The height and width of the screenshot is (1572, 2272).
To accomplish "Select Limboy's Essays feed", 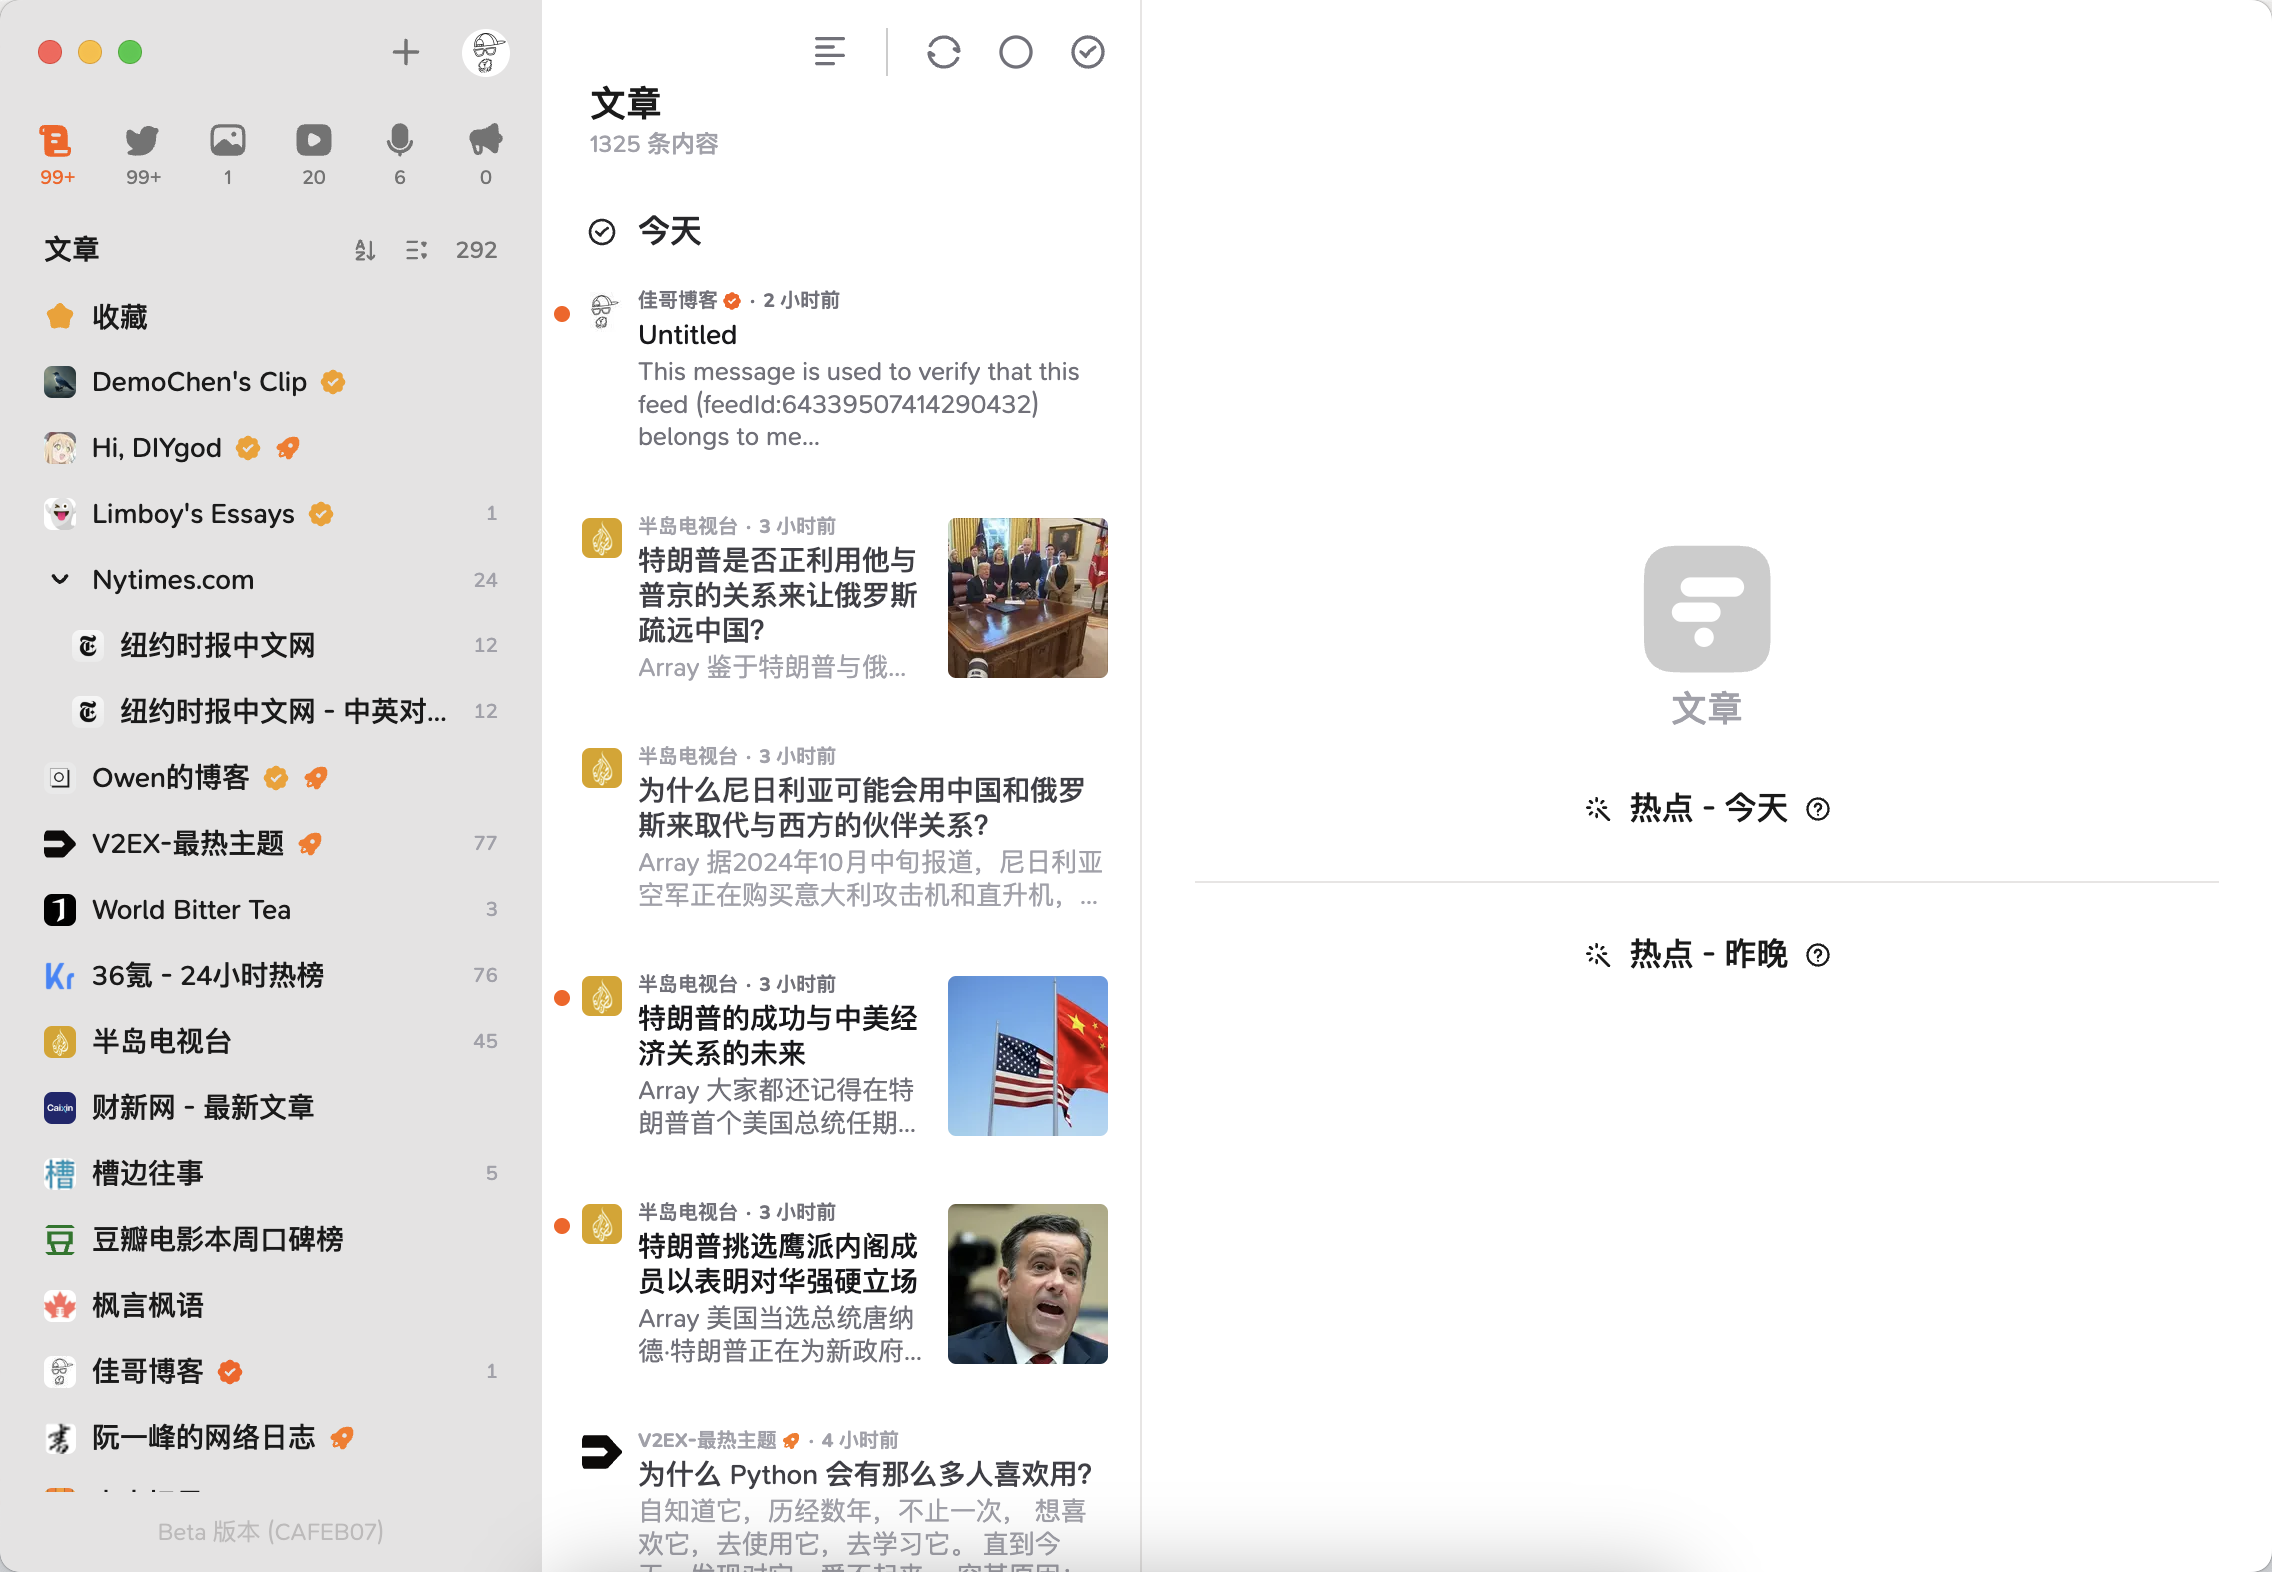I will tap(270, 514).
